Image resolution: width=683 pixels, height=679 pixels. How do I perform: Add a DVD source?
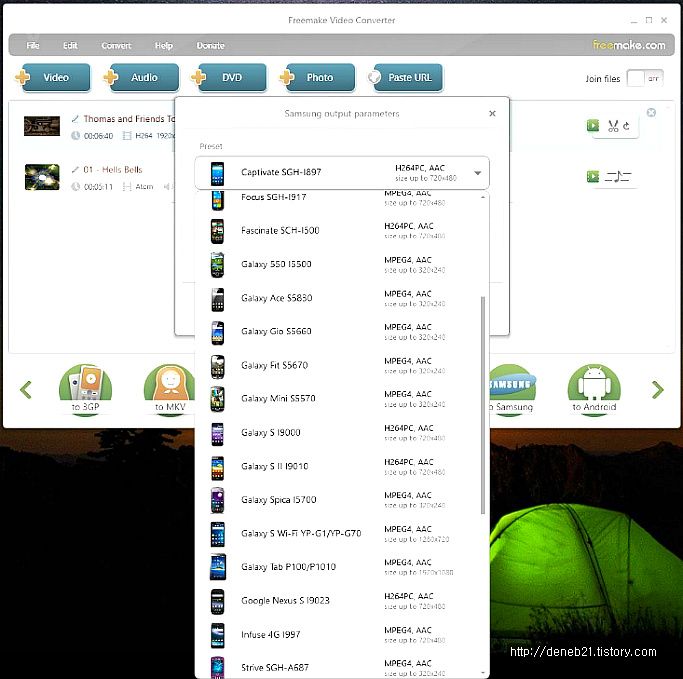229,78
